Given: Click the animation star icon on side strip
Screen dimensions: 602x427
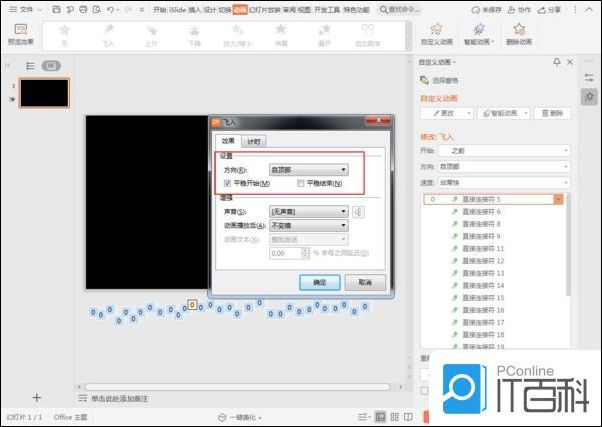Looking at the screenshot, I should tap(589, 97).
